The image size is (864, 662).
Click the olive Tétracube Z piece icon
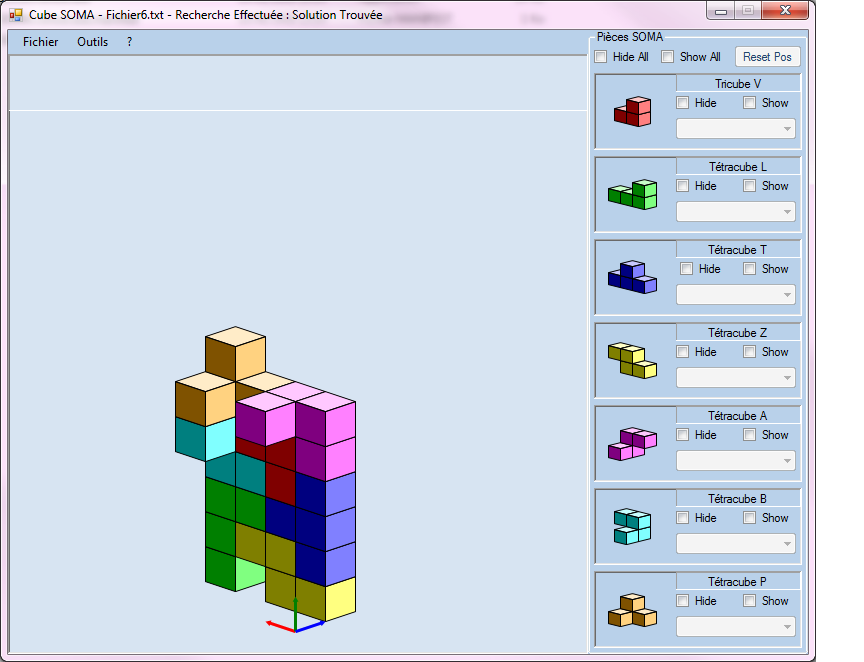click(632, 360)
